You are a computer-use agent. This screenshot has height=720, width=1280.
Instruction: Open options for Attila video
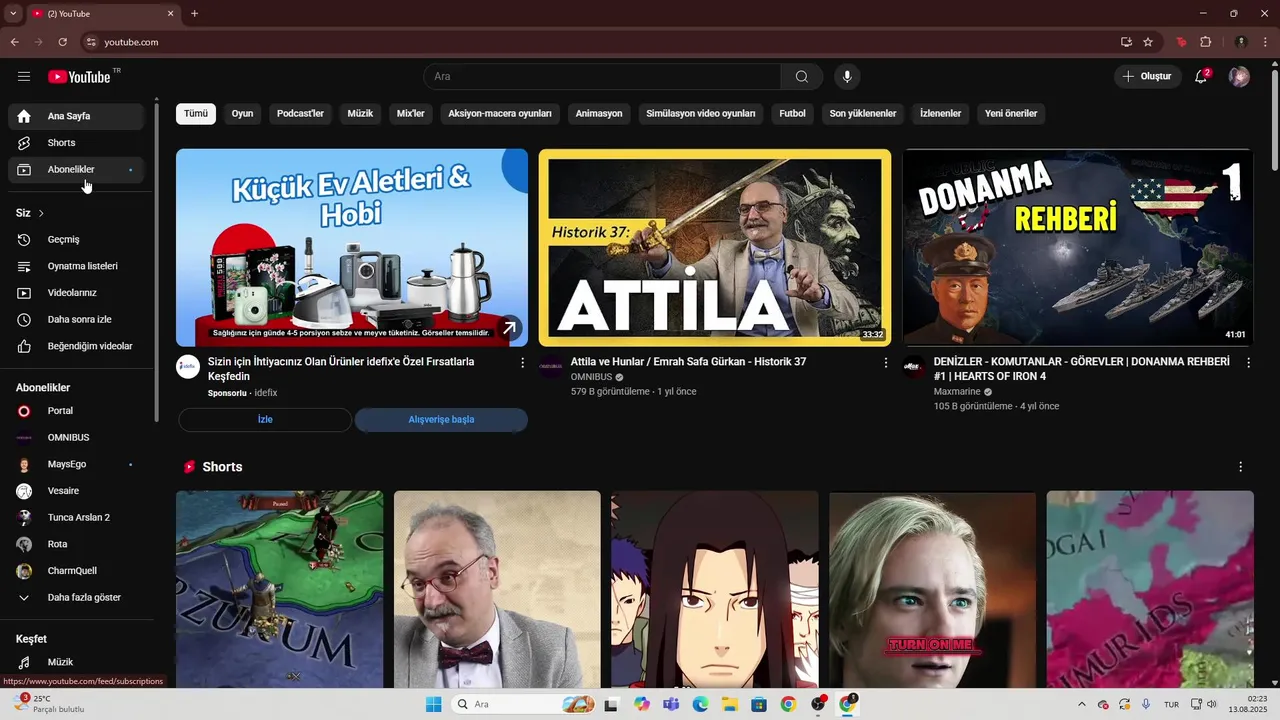pyautogui.click(x=885, y=363)
